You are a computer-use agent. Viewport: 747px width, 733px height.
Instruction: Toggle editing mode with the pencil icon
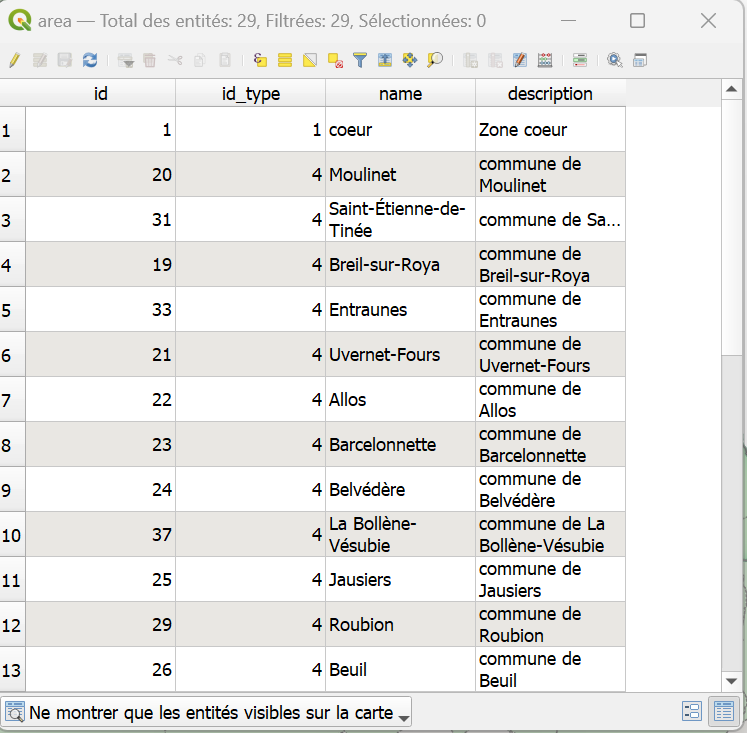tap(14, 60)
